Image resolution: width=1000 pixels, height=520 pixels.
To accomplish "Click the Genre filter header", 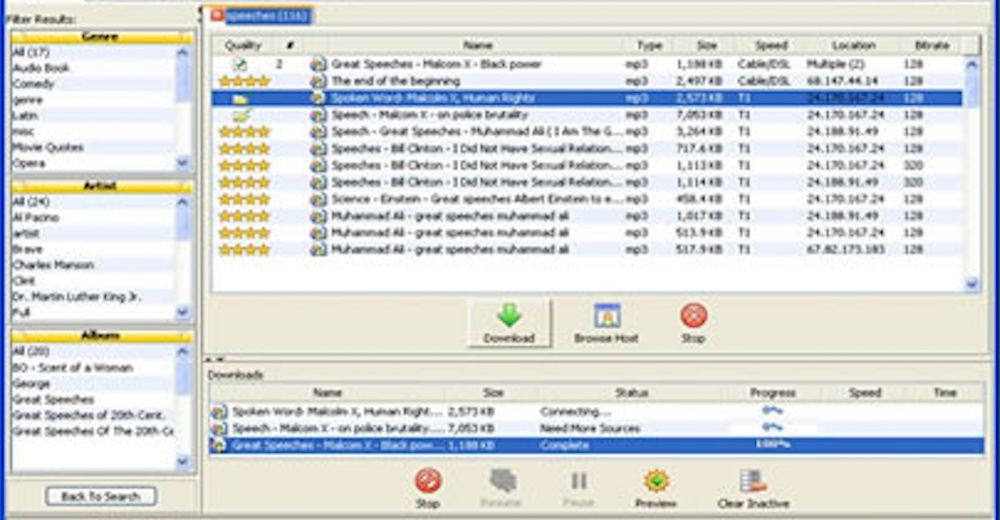I will pos(101,37).
